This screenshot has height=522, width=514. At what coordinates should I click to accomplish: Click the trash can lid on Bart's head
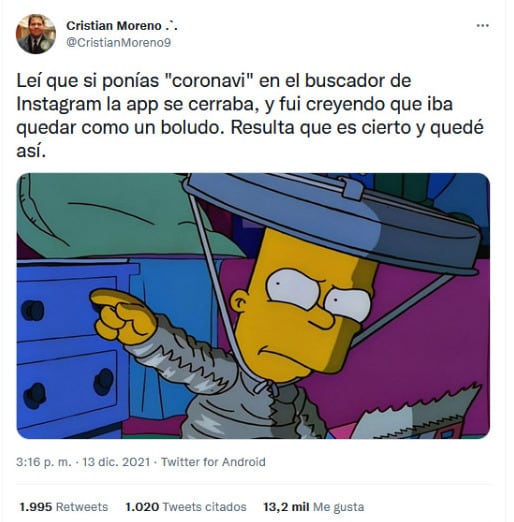click(x=333, y=220)
